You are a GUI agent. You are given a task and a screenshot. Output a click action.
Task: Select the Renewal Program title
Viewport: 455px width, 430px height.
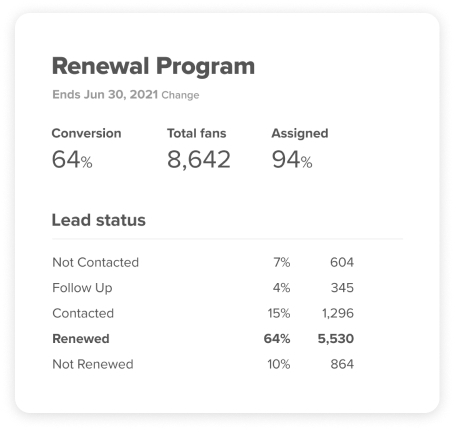153,66
